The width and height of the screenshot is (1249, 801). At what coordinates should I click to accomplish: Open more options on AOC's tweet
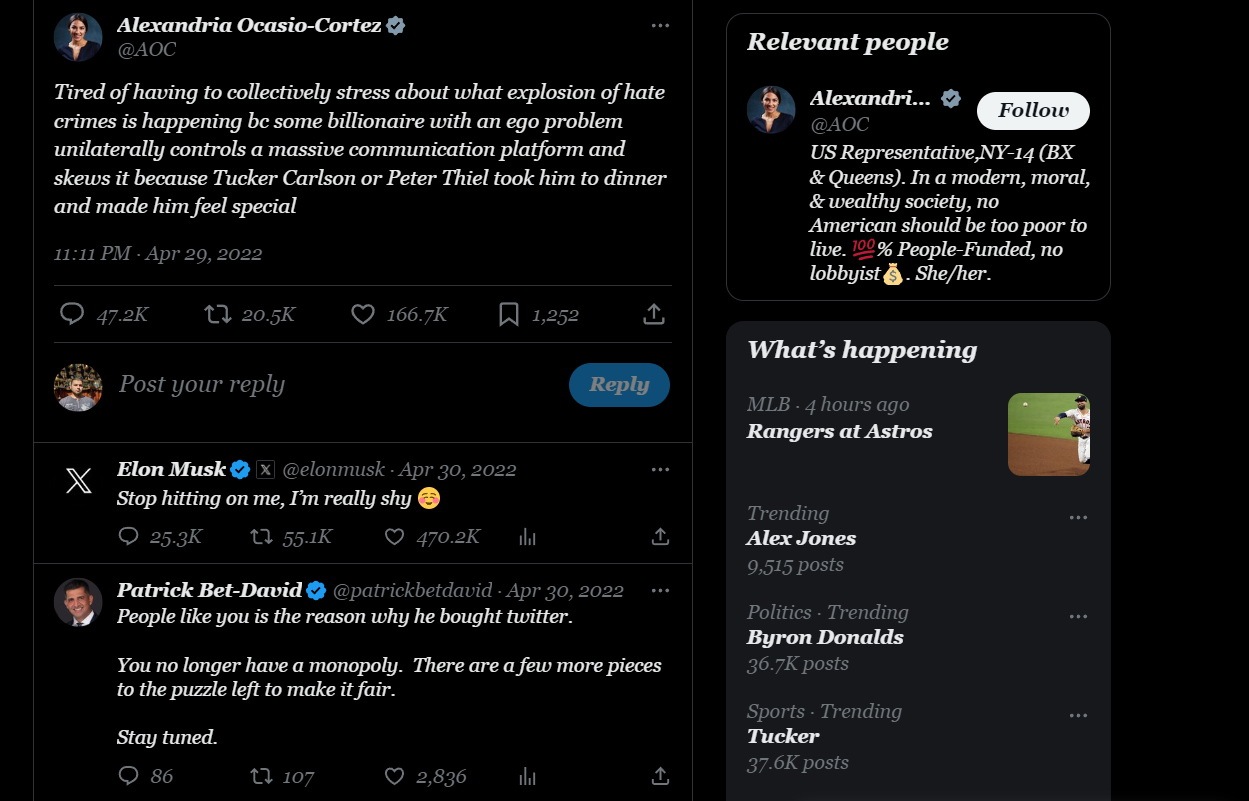pyautogui.click(x=660, y=25)
